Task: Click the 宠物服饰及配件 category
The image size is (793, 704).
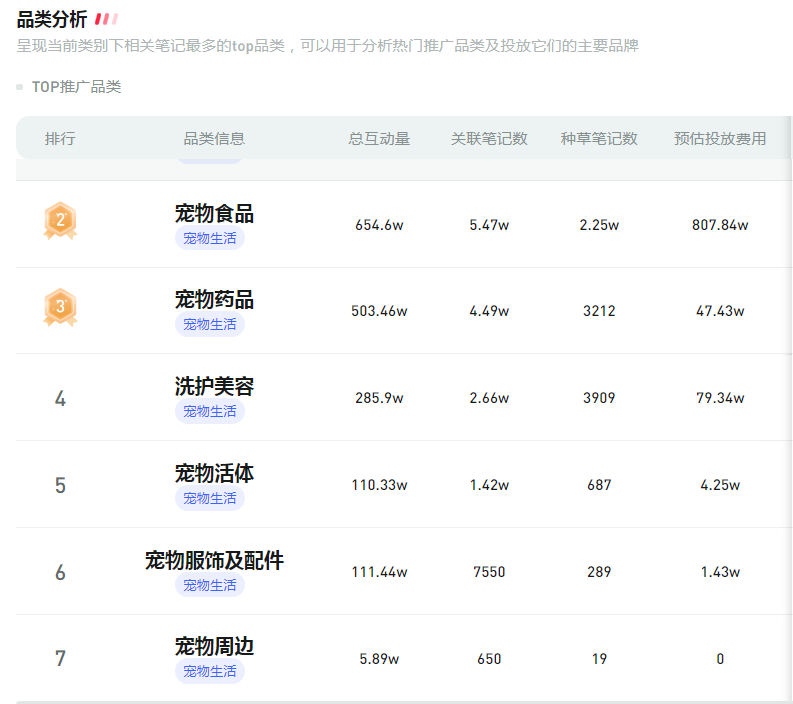Action: click(214, 560)
